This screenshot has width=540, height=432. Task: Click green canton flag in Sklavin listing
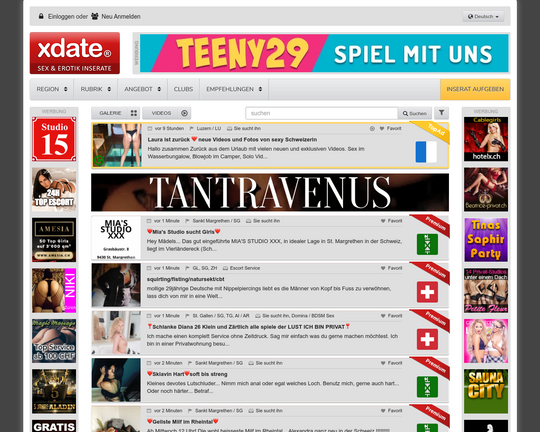(427, 387)
